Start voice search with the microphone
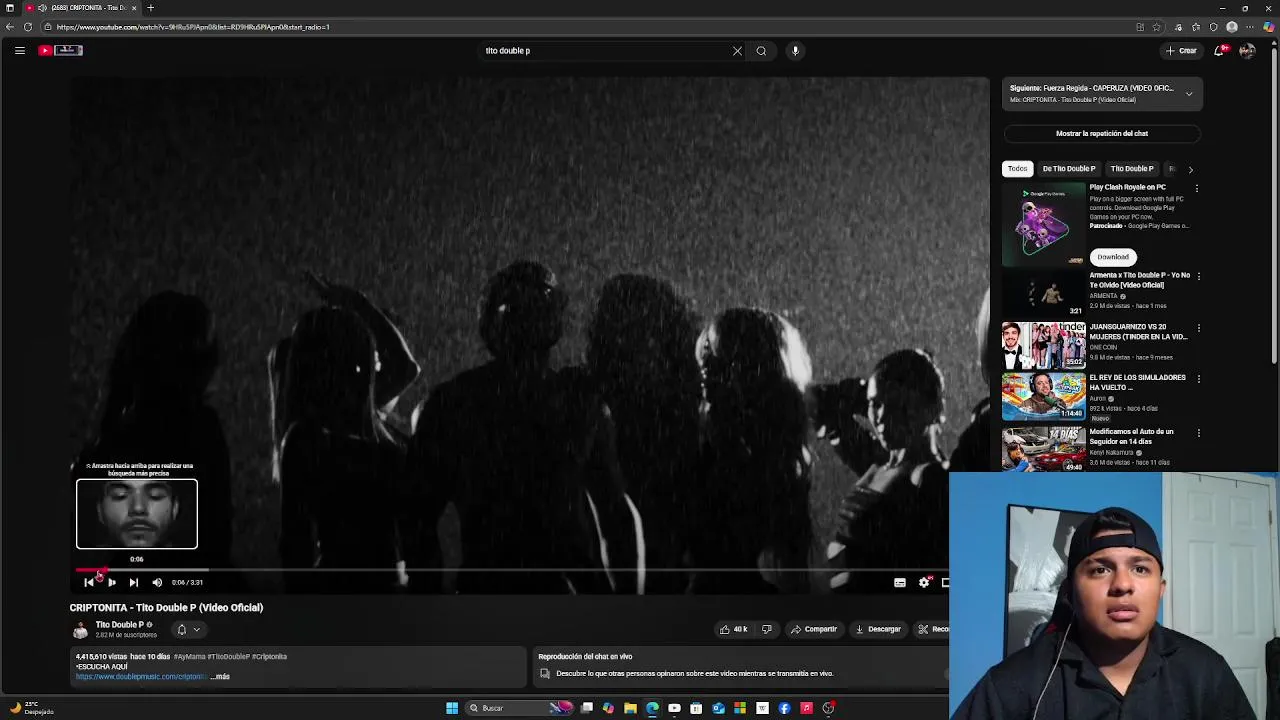 (x=795, y=51)
